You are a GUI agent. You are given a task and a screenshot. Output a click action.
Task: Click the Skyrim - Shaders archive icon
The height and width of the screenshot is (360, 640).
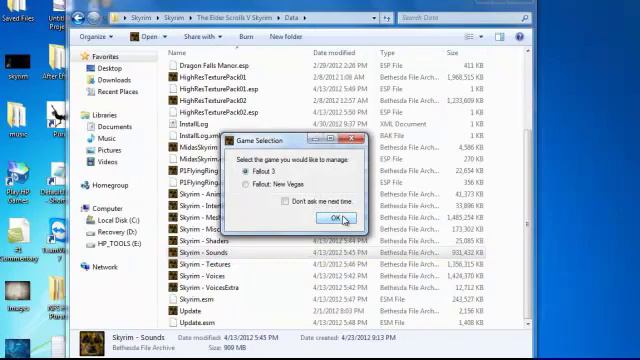[173, 241]
